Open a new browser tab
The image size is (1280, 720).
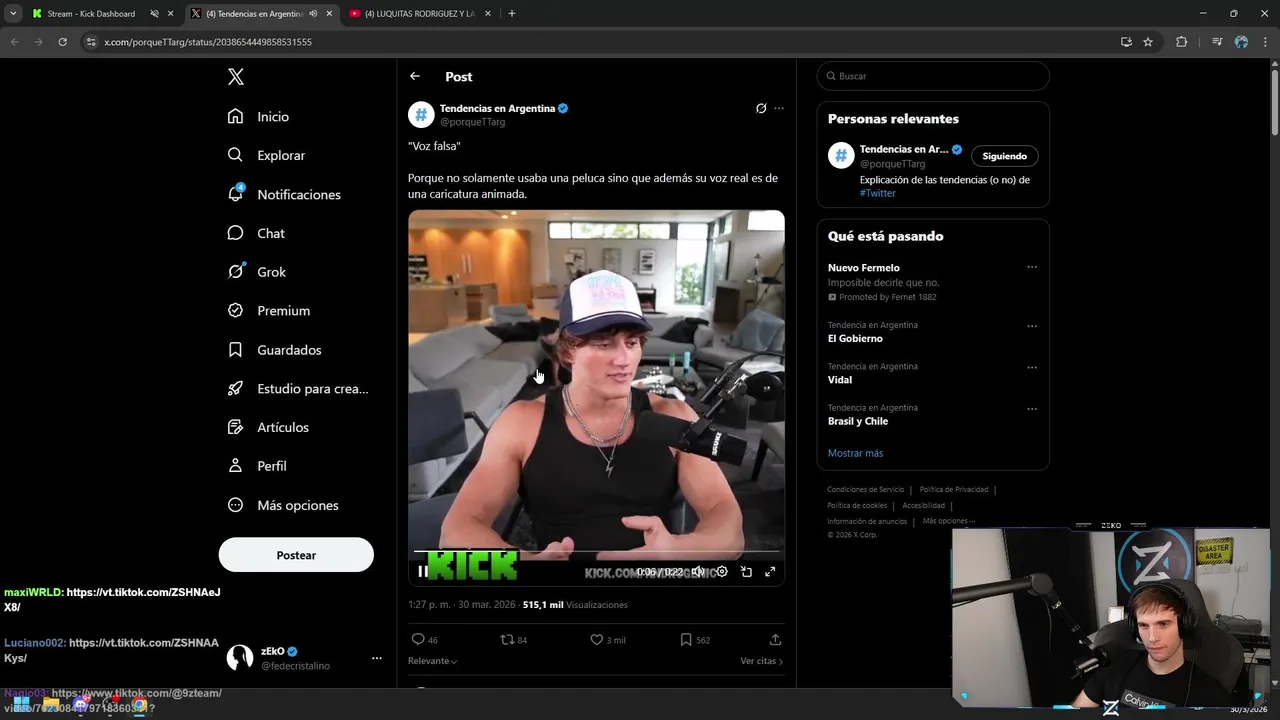click(512, 14)
